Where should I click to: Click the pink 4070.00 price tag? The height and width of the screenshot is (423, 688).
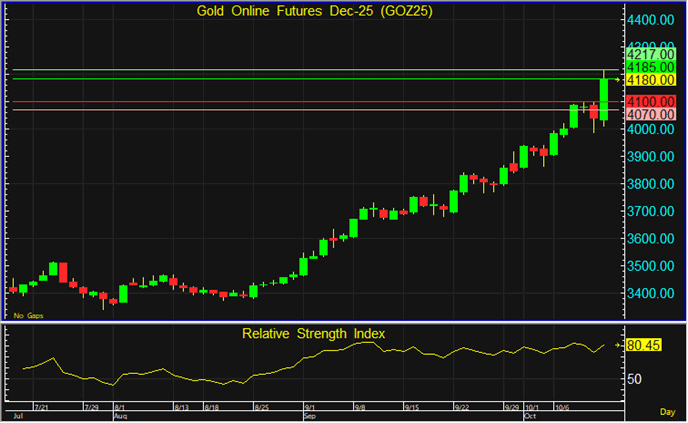tap(651, 115)
